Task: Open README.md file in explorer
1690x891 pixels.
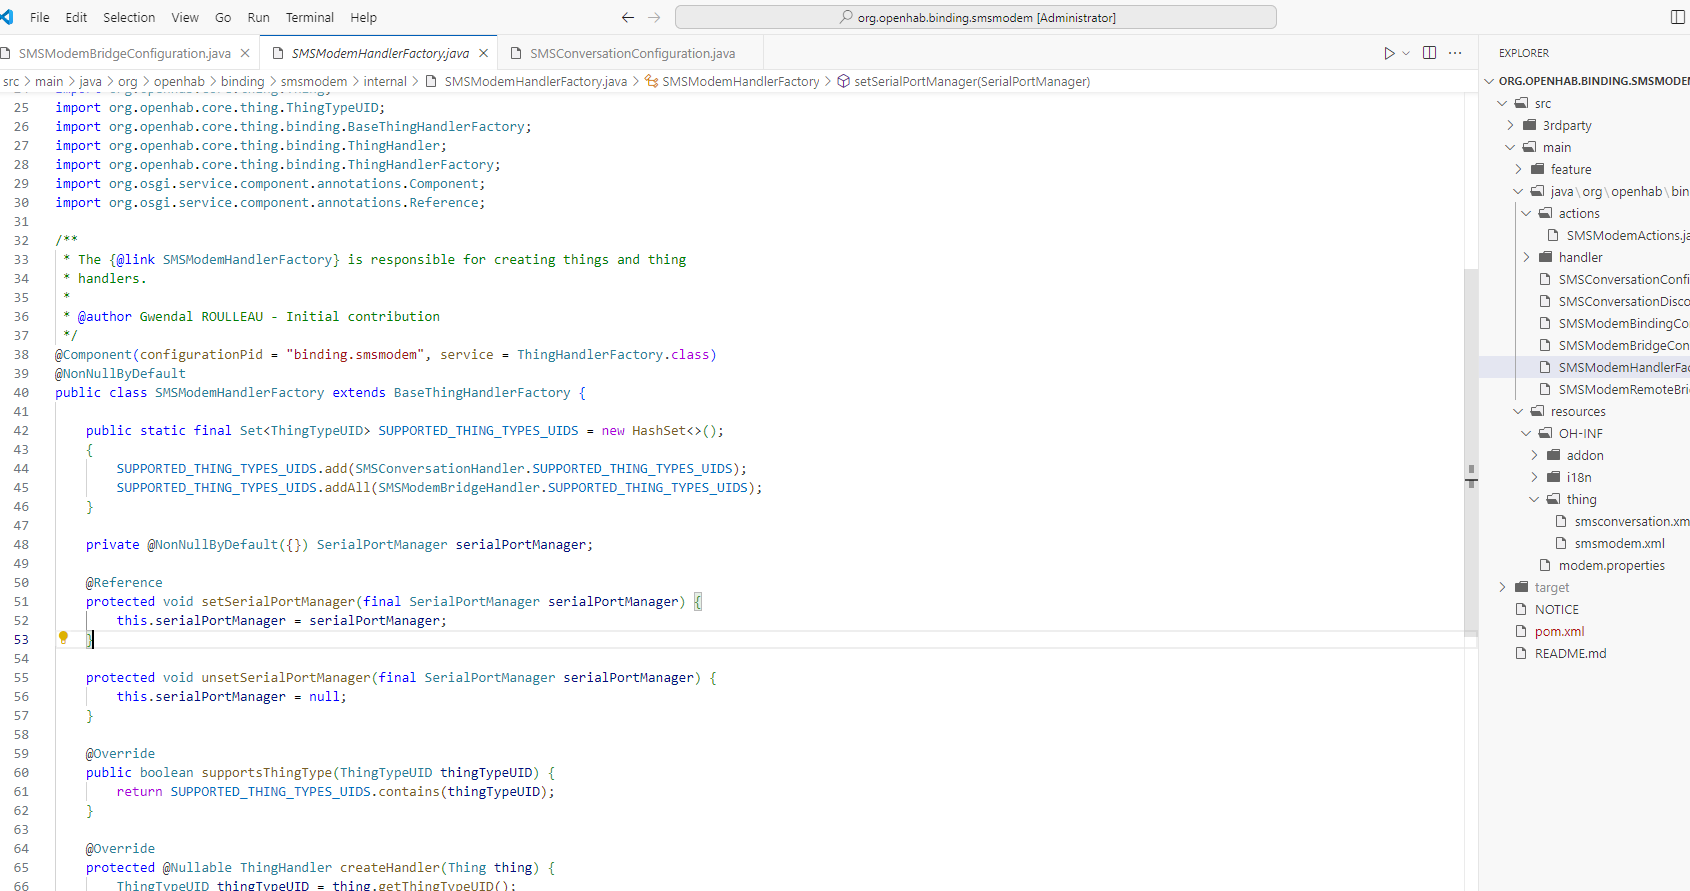Action: click(1570, 653)
